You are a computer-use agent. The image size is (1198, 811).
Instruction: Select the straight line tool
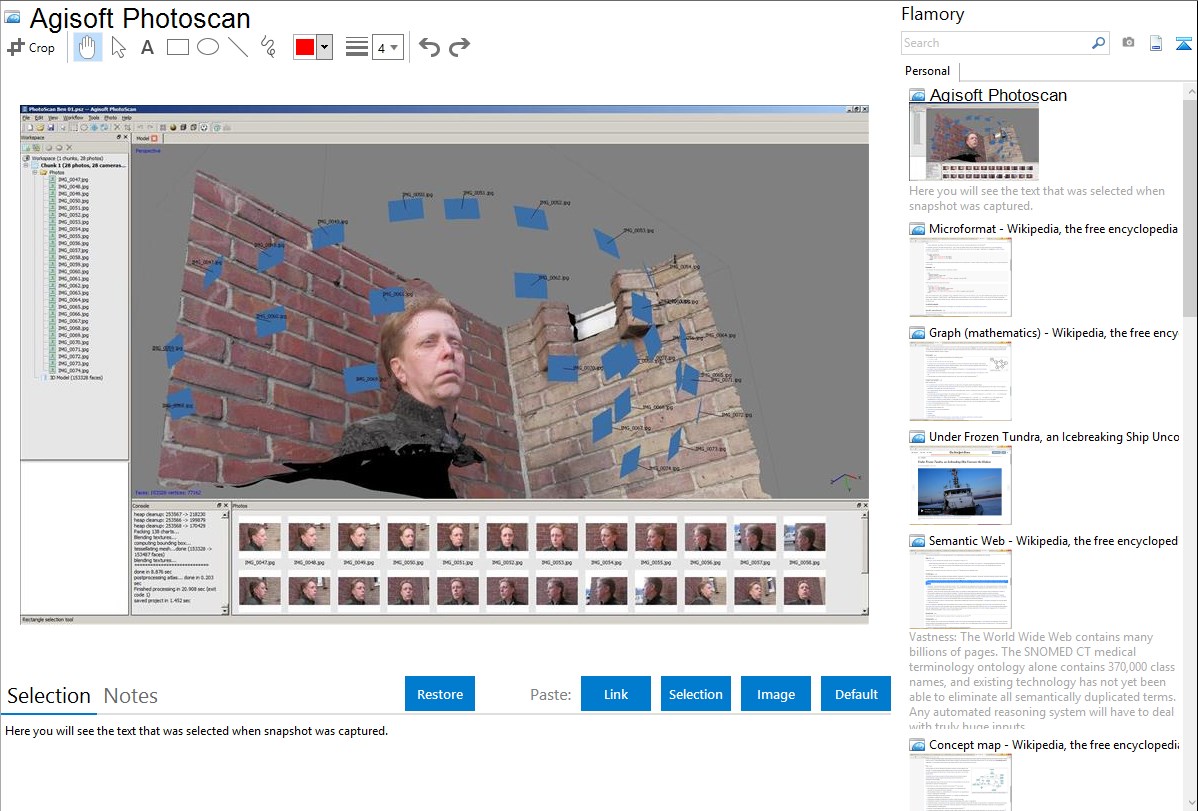[x=238, y=47]
